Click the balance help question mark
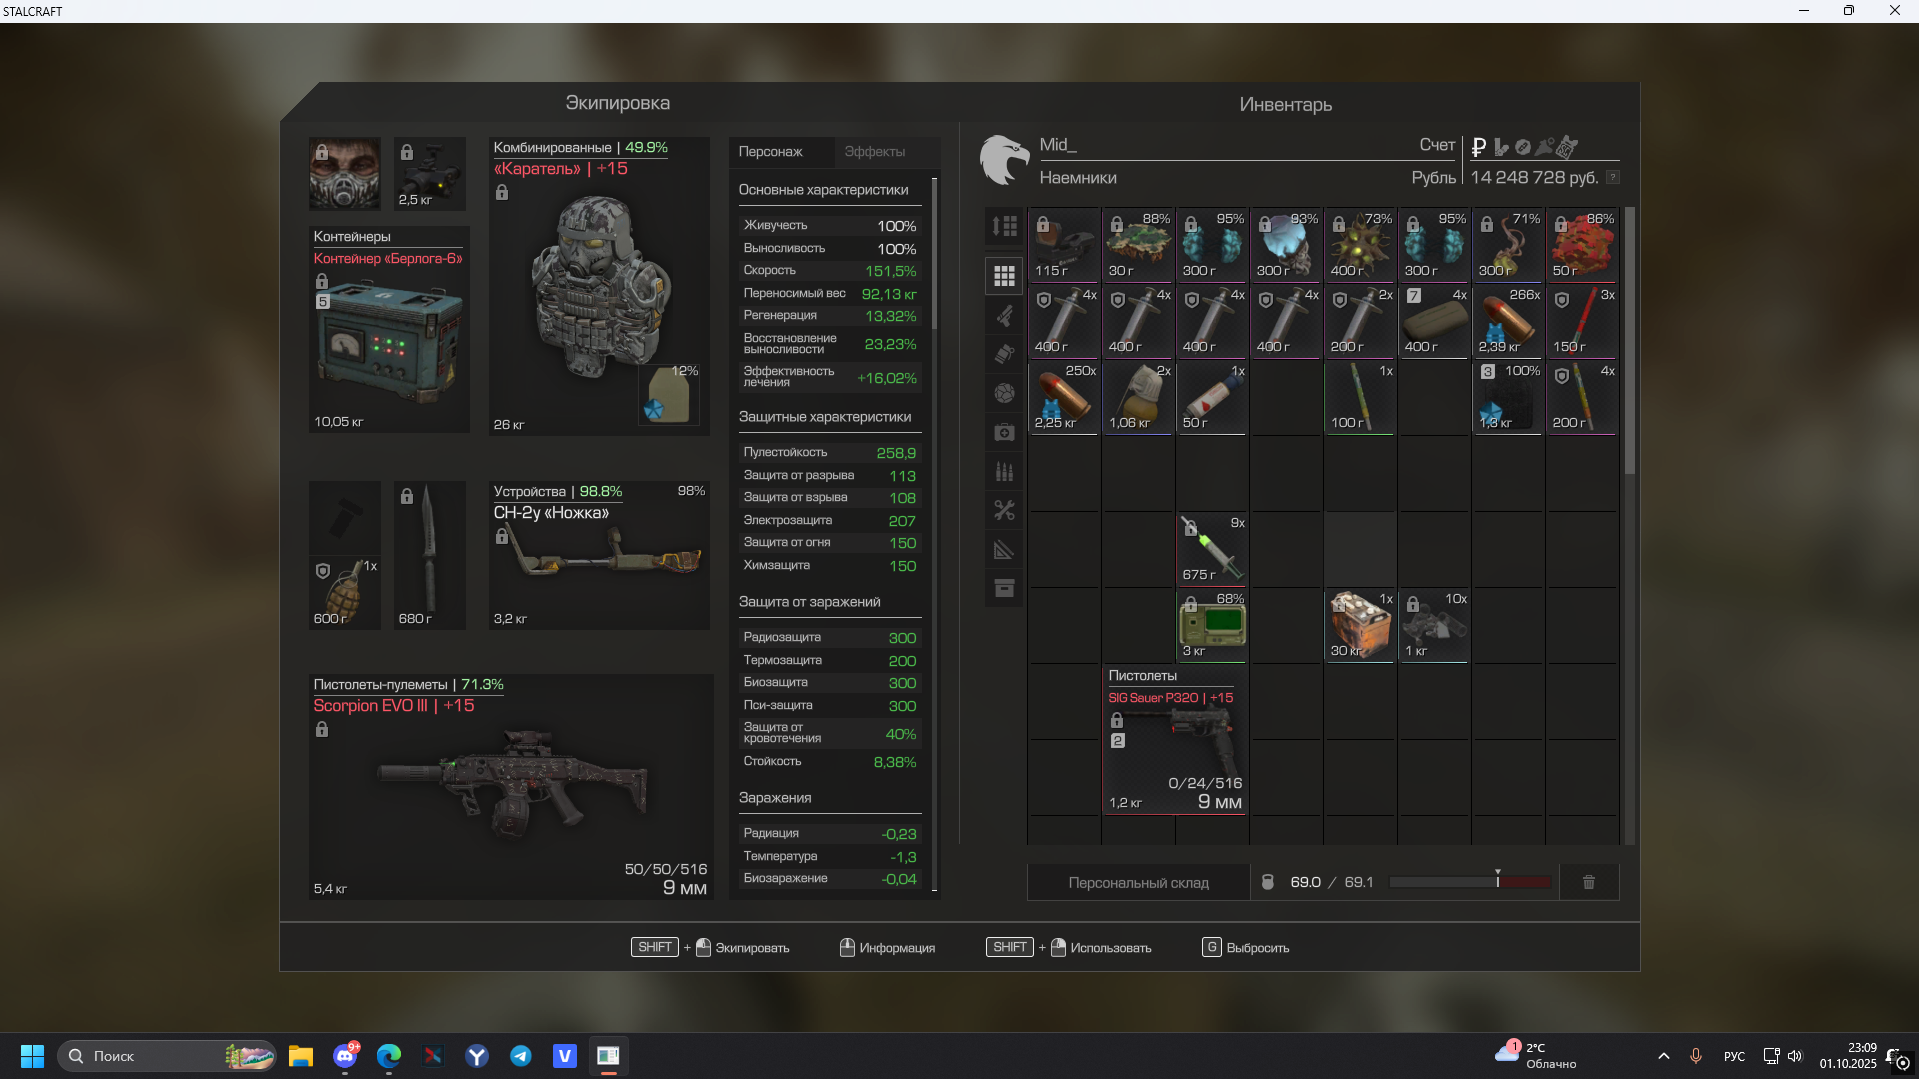The width and height of the screenshot is (1919, 1079). click(1612, 177)
